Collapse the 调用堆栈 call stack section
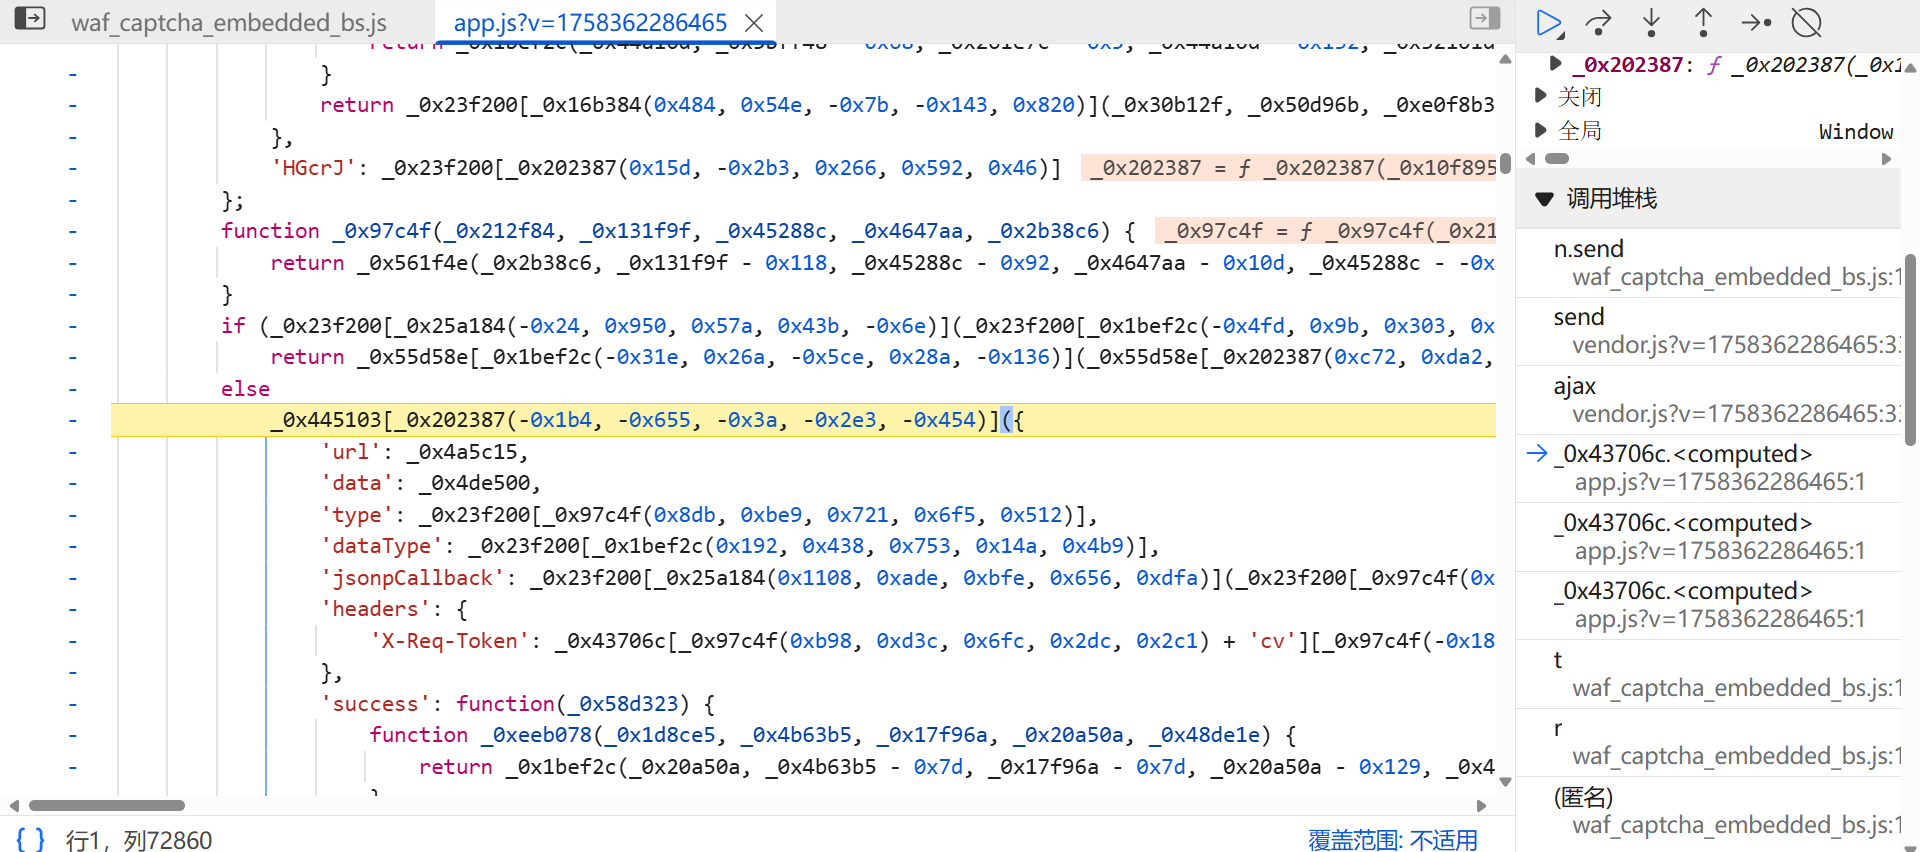1920x852 pixels. [1544, 199]
